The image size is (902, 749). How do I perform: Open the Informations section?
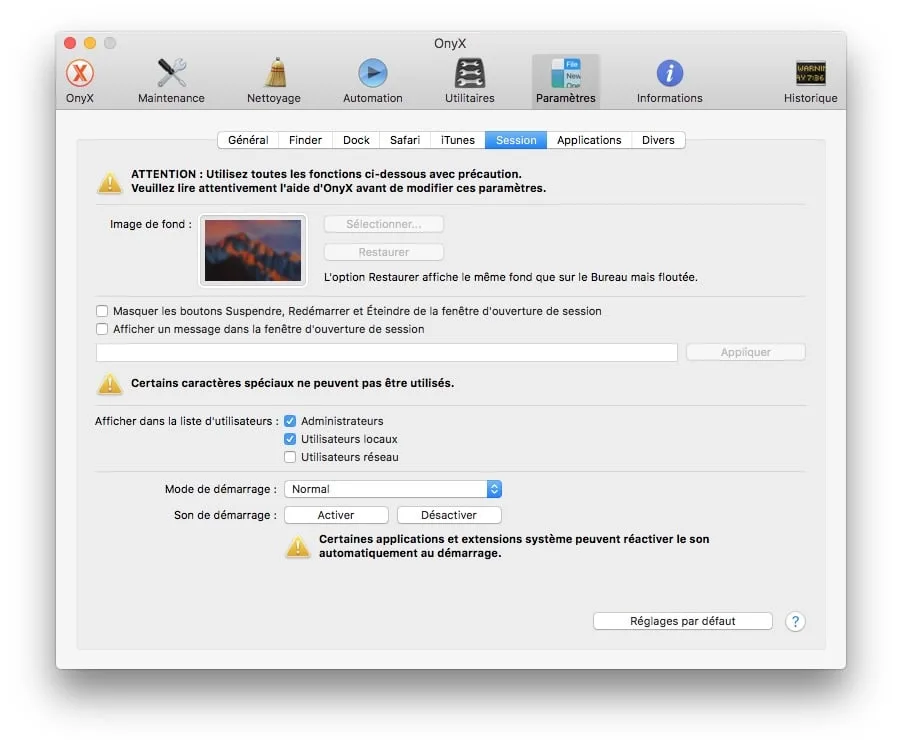[670, 81]
